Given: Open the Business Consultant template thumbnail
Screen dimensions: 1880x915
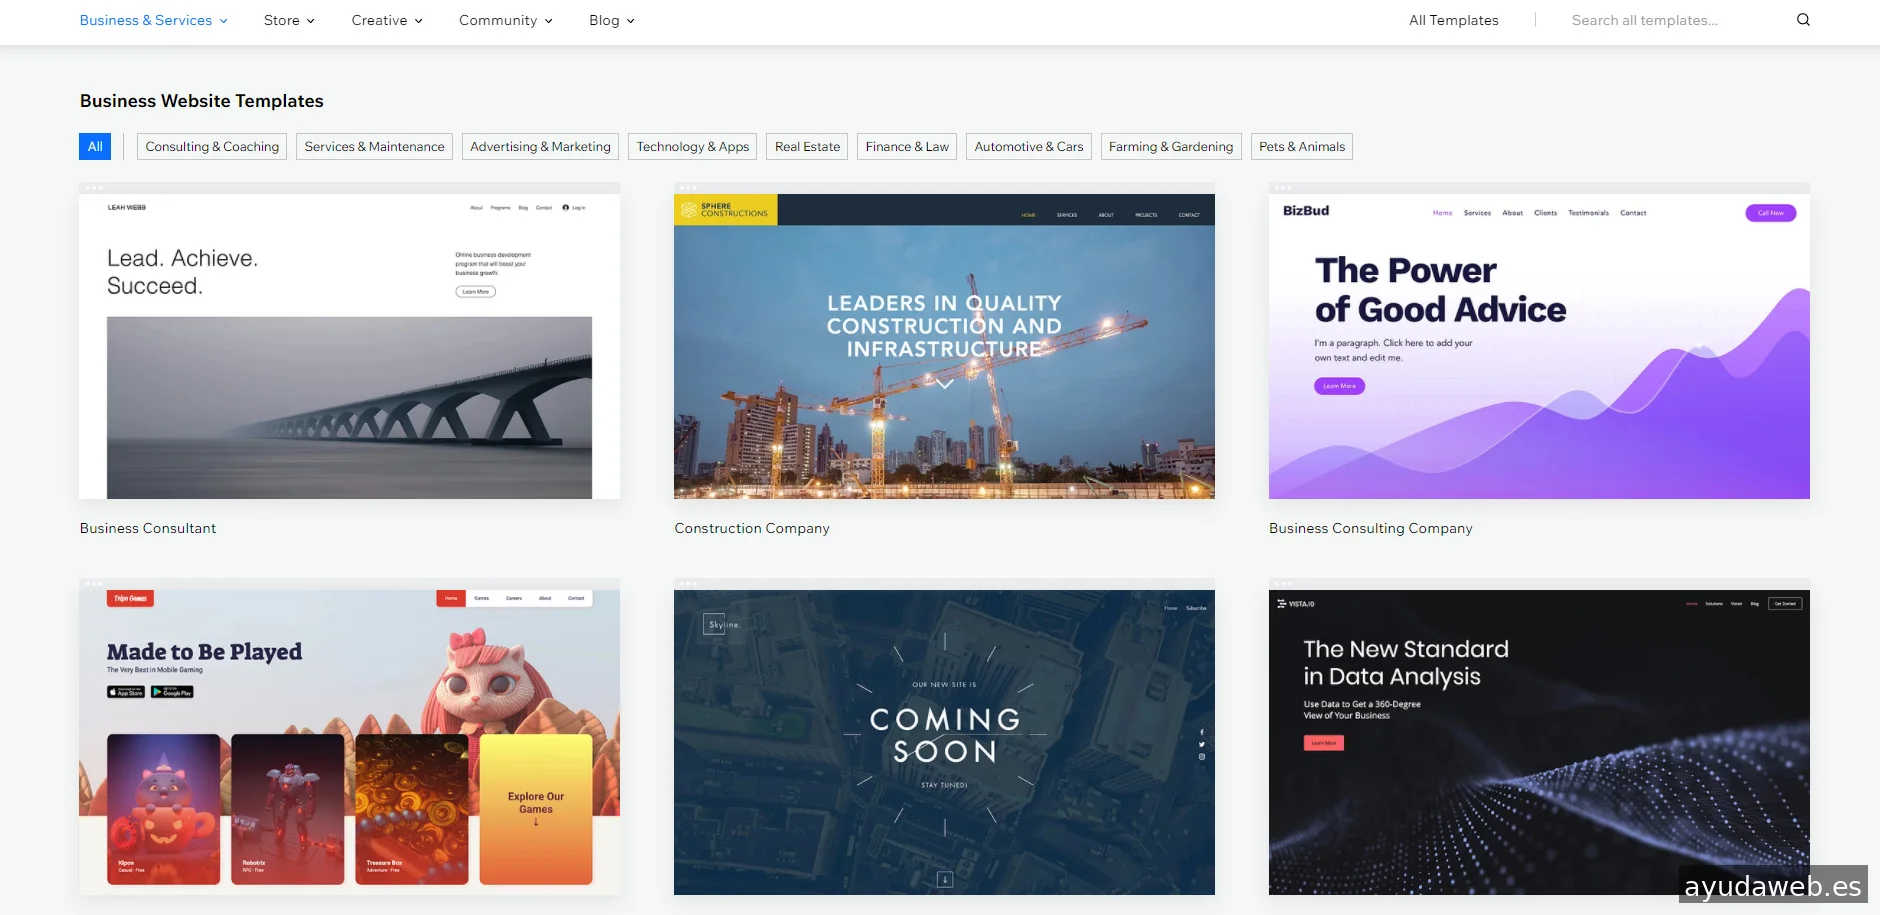Looking at the screenshot, I should pos(349,345).
